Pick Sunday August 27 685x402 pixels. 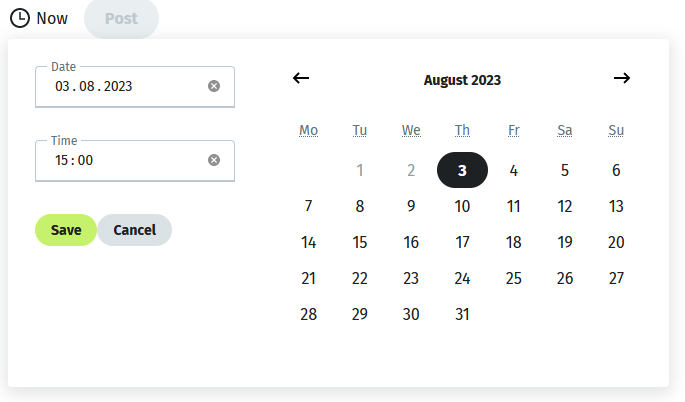(x=616, y=278)
